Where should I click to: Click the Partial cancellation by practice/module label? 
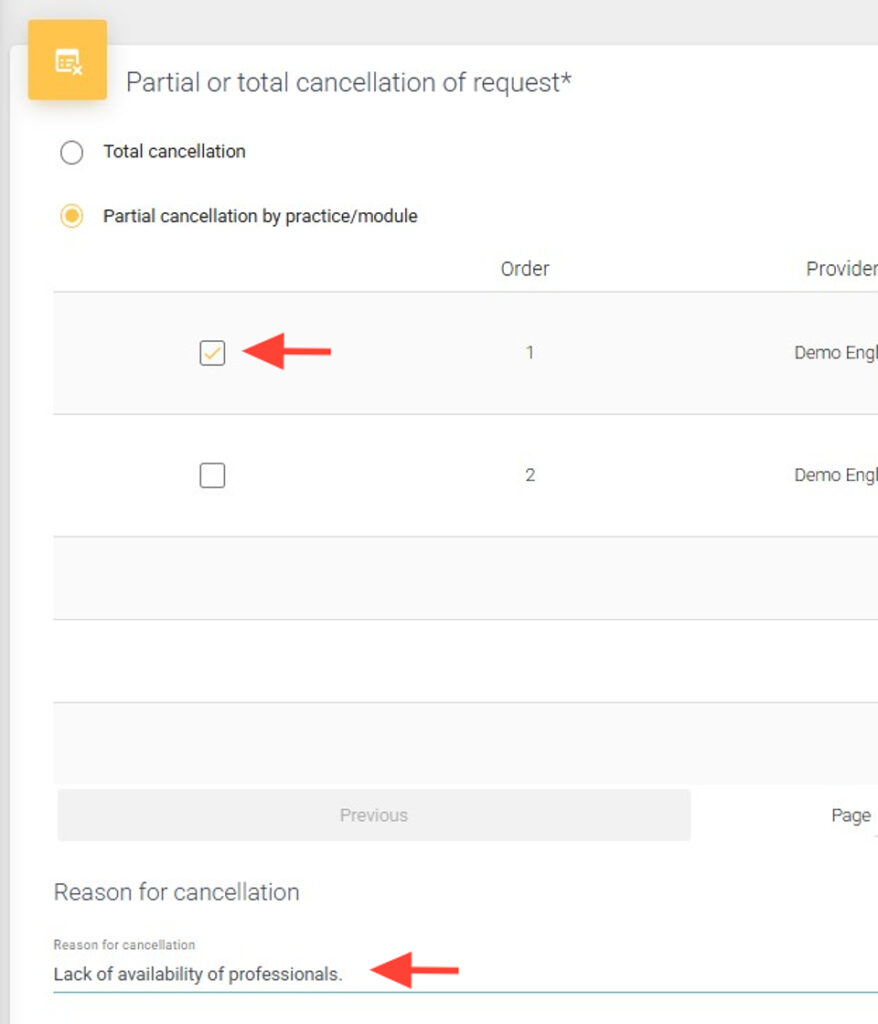(x=260, y=216)
